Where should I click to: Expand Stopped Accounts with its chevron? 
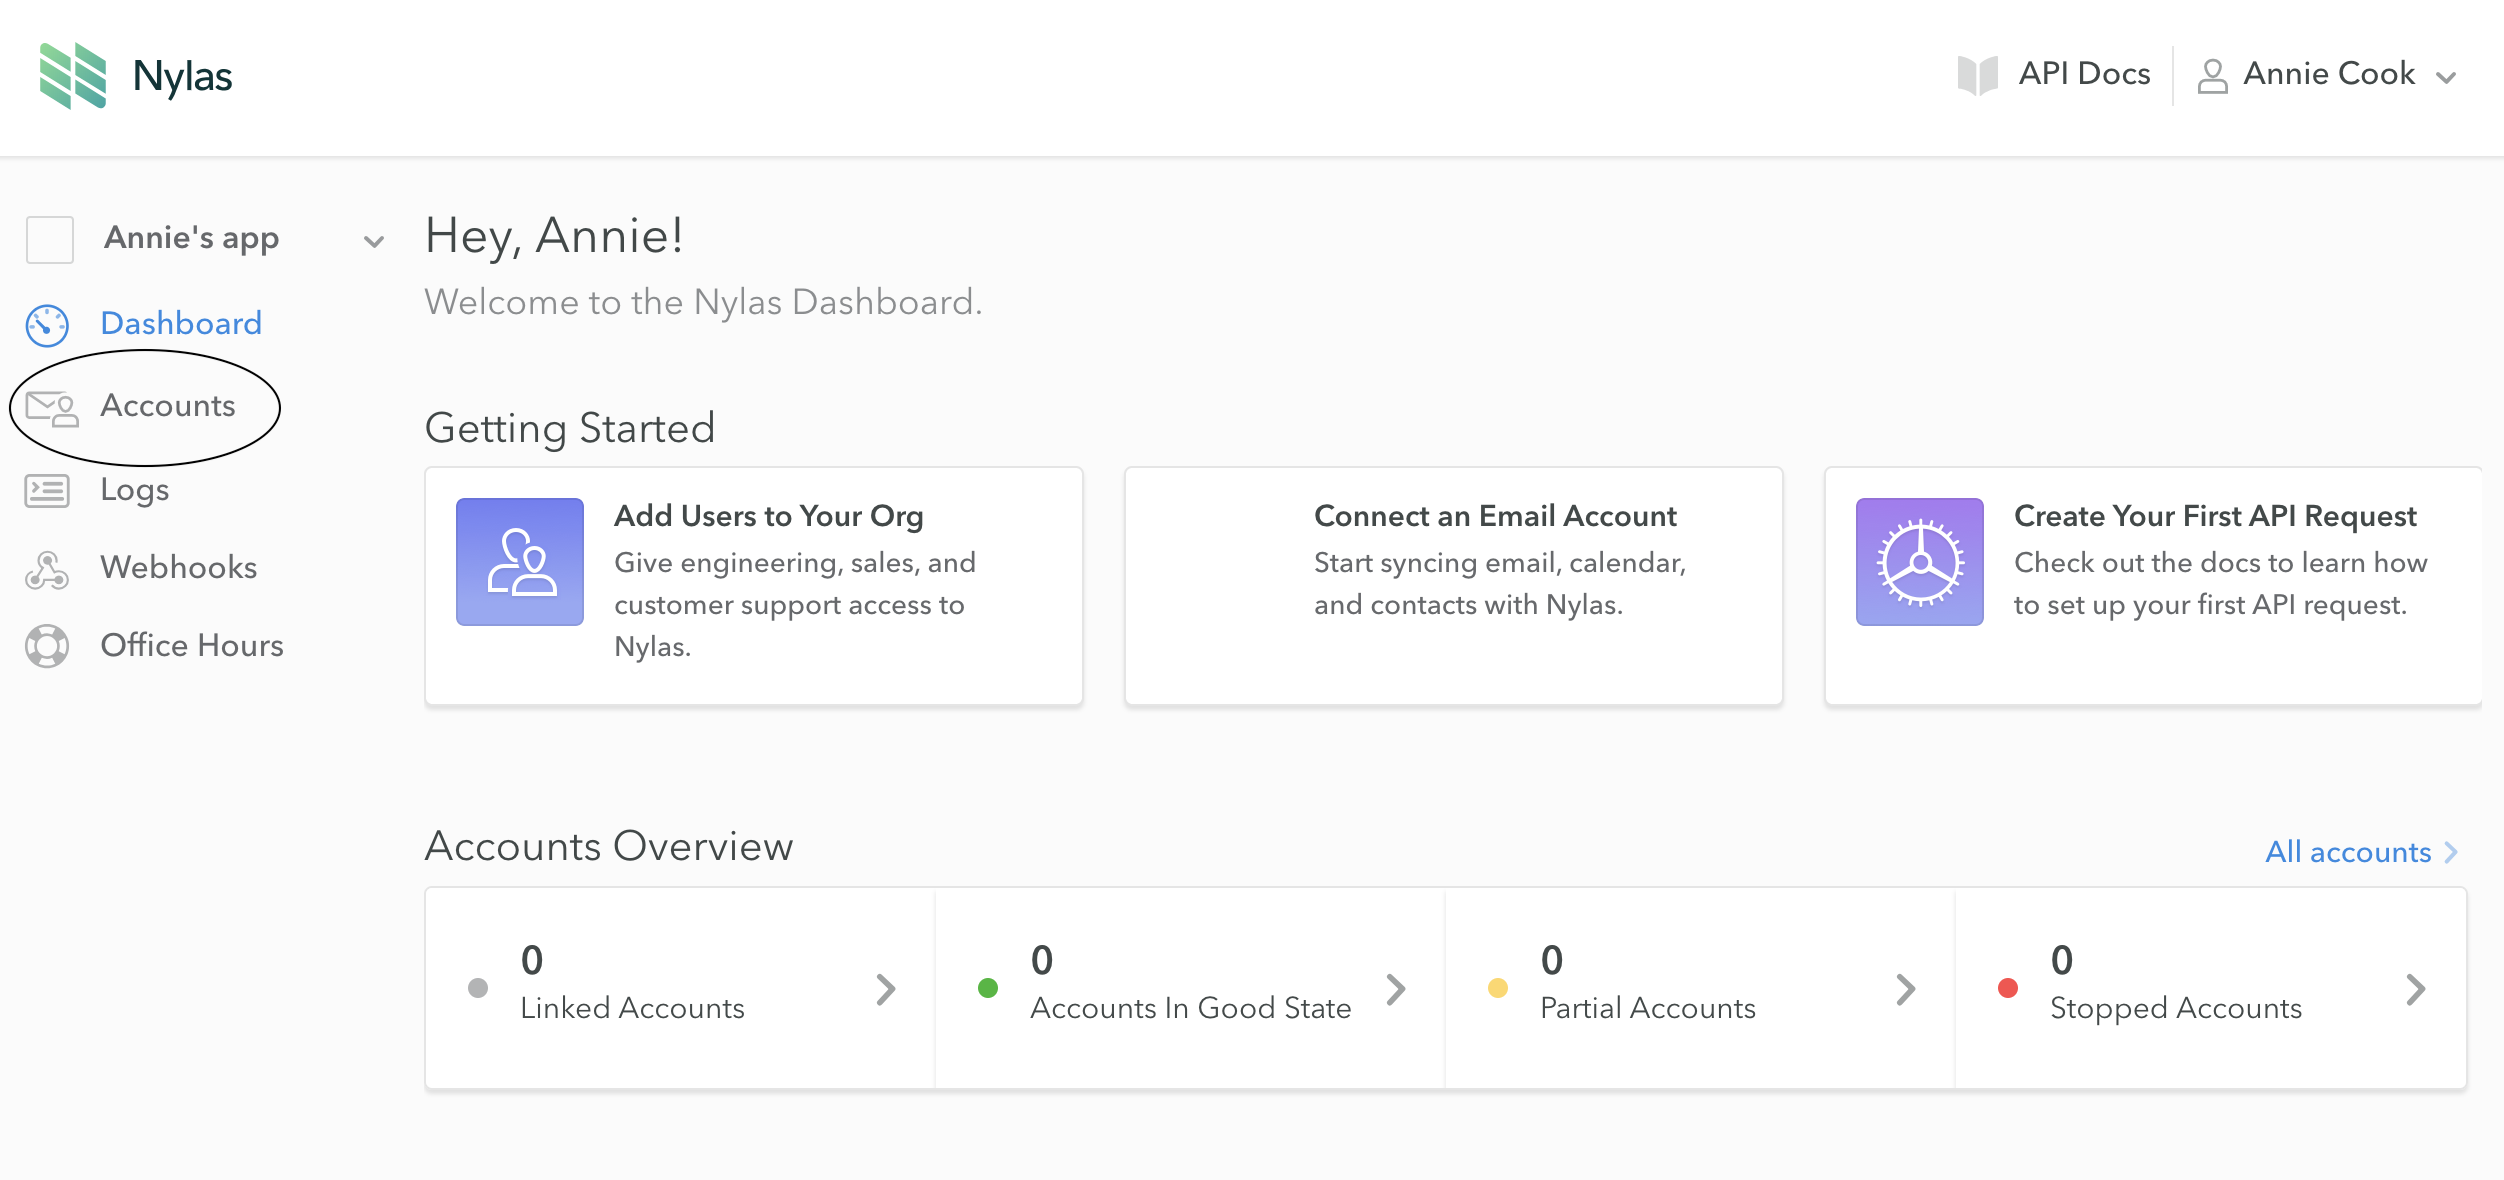point(2416,989)
